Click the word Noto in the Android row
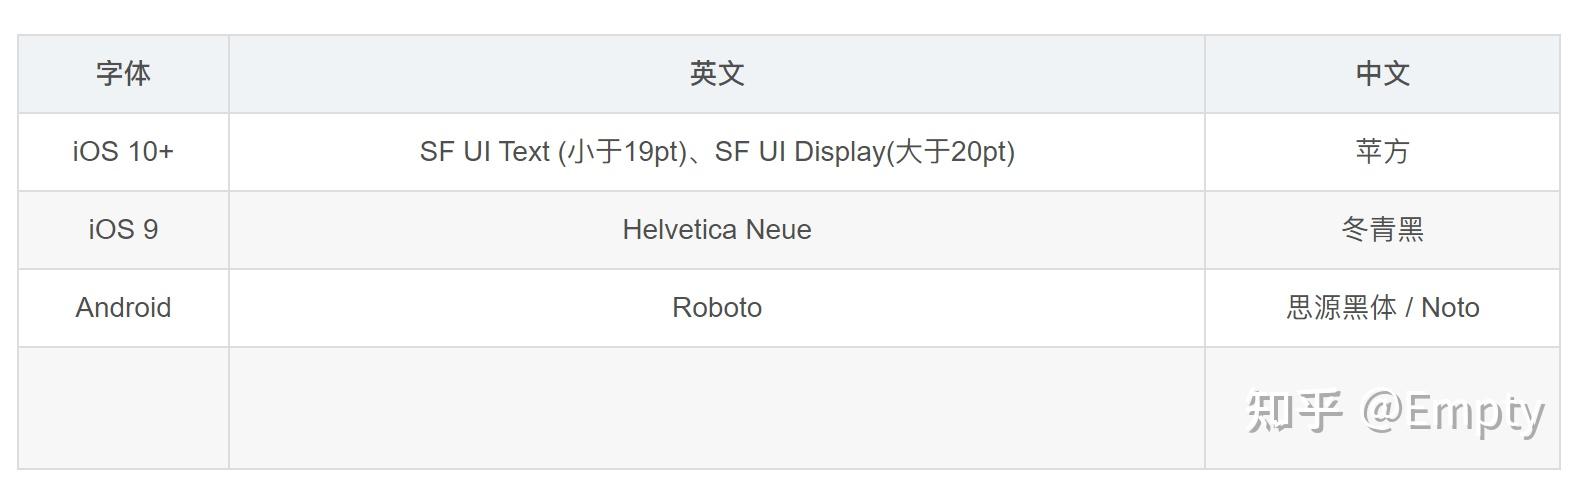 [x=1450, y=308]
